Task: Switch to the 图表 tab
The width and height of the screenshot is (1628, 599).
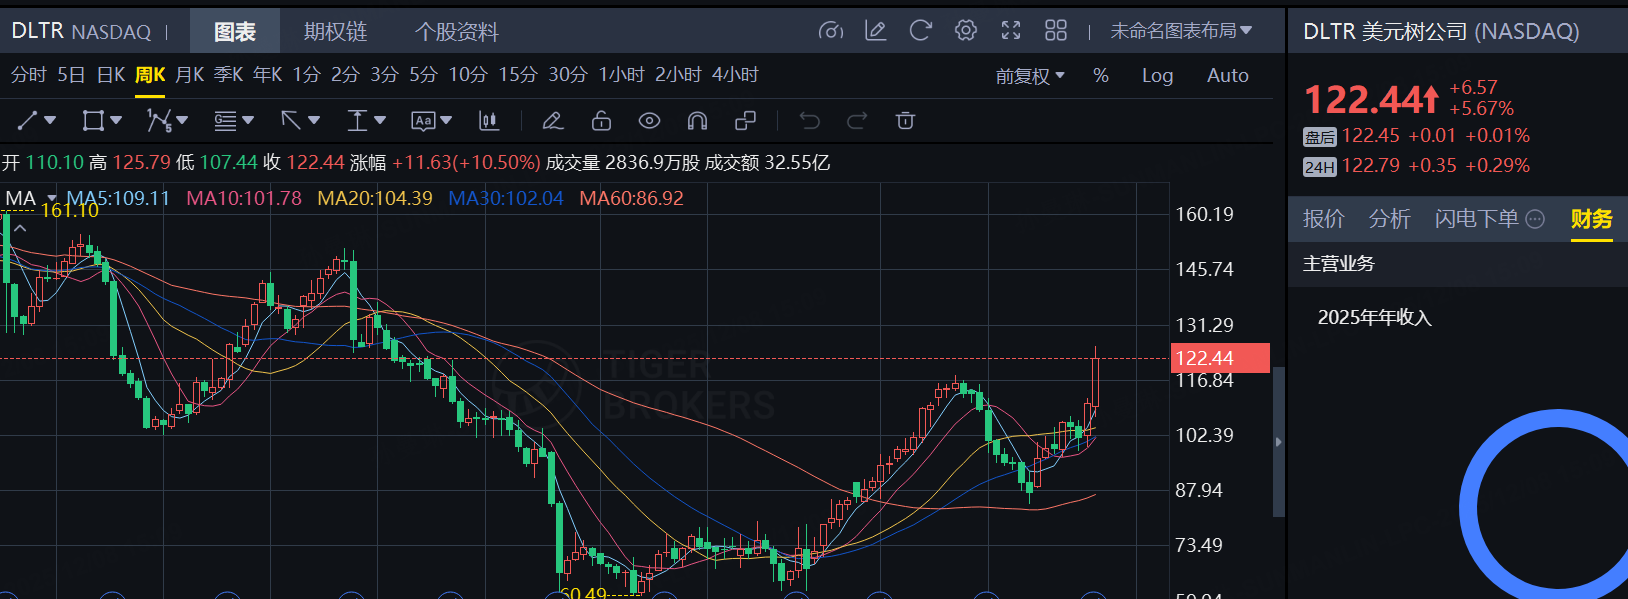Action: point(235,32)
